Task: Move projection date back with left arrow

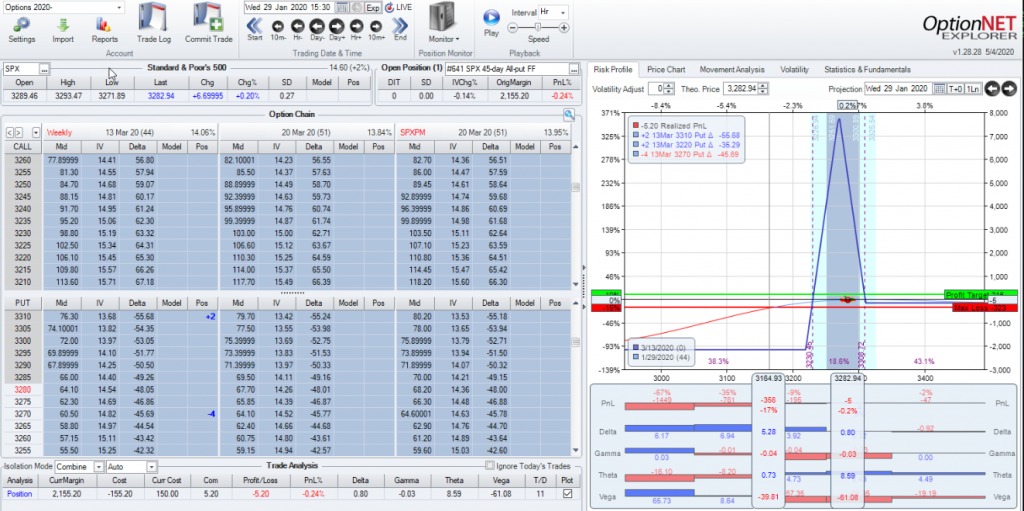Action: 992,89
